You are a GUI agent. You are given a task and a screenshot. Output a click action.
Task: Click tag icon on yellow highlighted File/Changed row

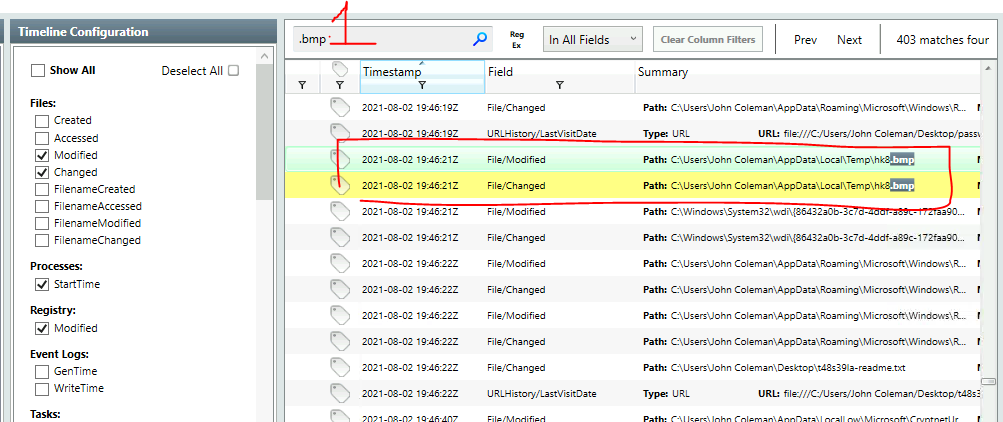pyautogui.click(x=341, y=184)
